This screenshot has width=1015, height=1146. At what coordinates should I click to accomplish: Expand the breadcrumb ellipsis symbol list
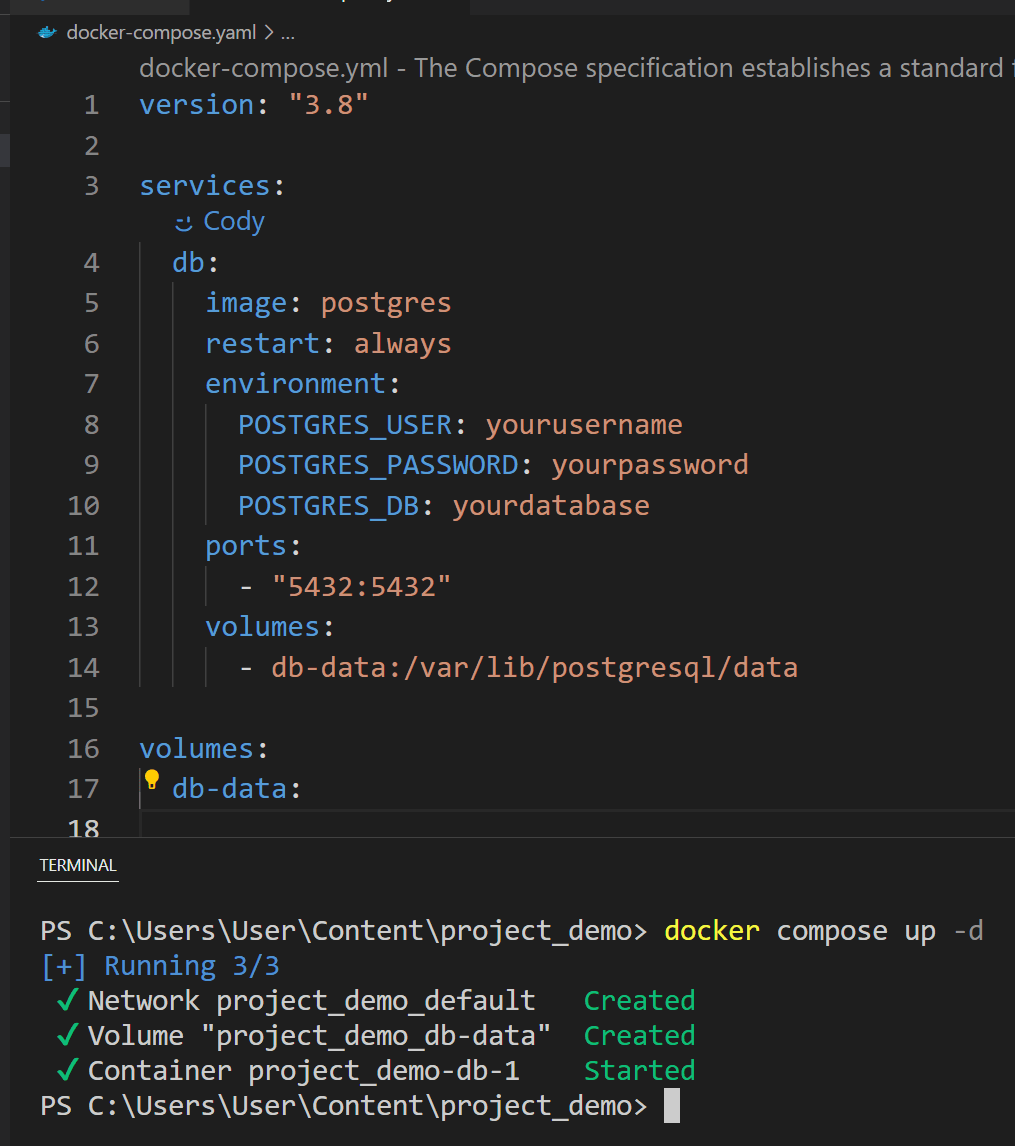tap(288, 33)
